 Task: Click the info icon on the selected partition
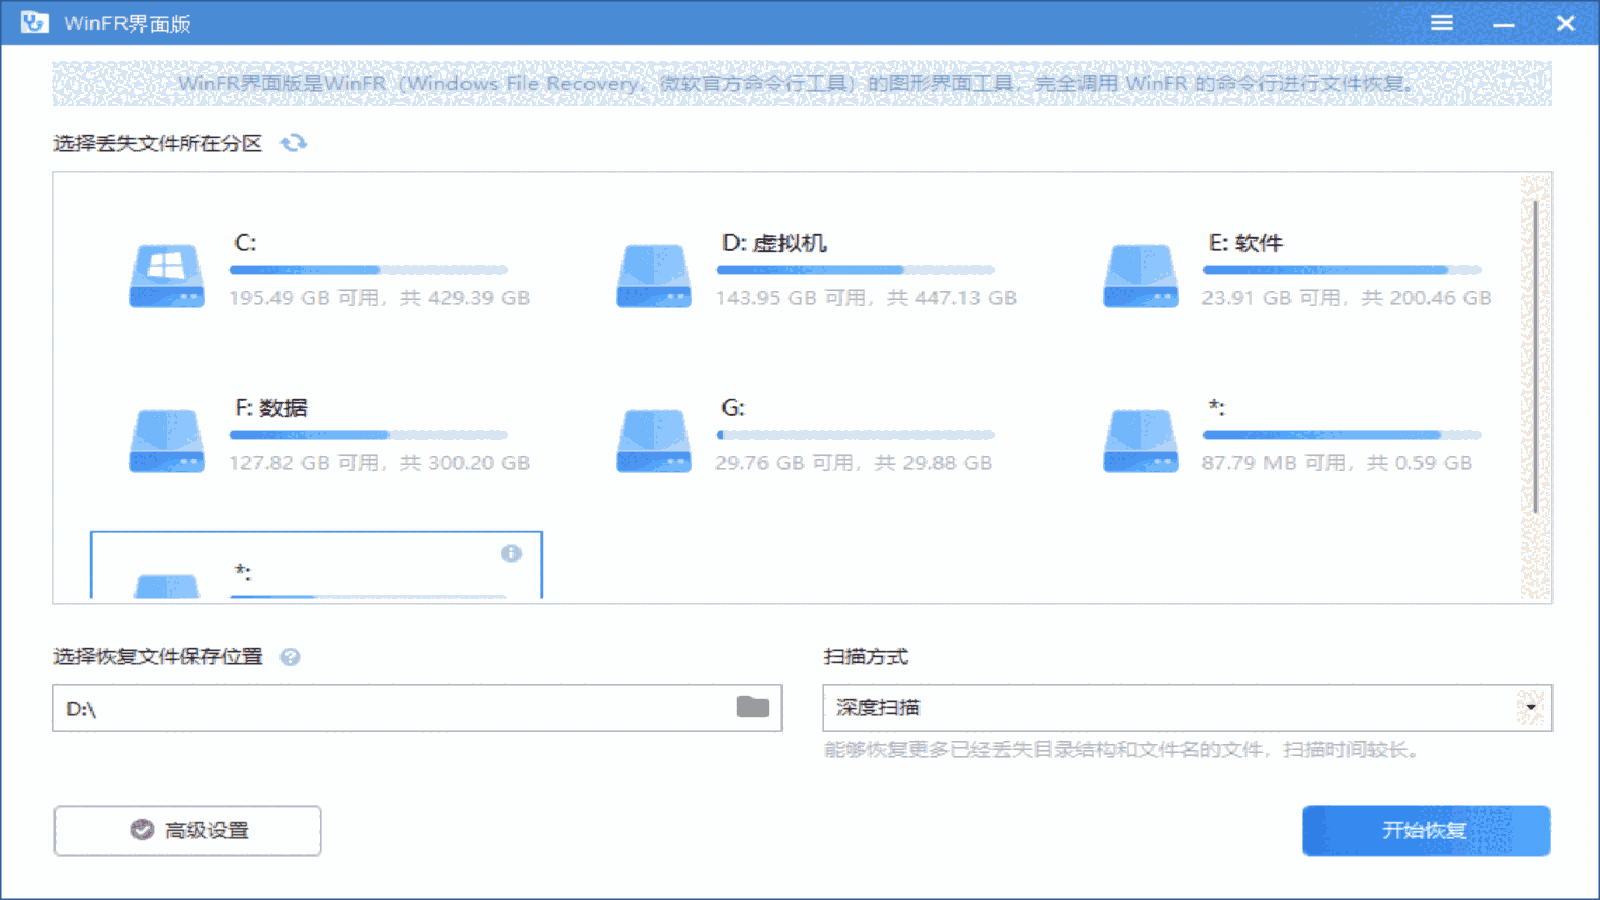513,553
